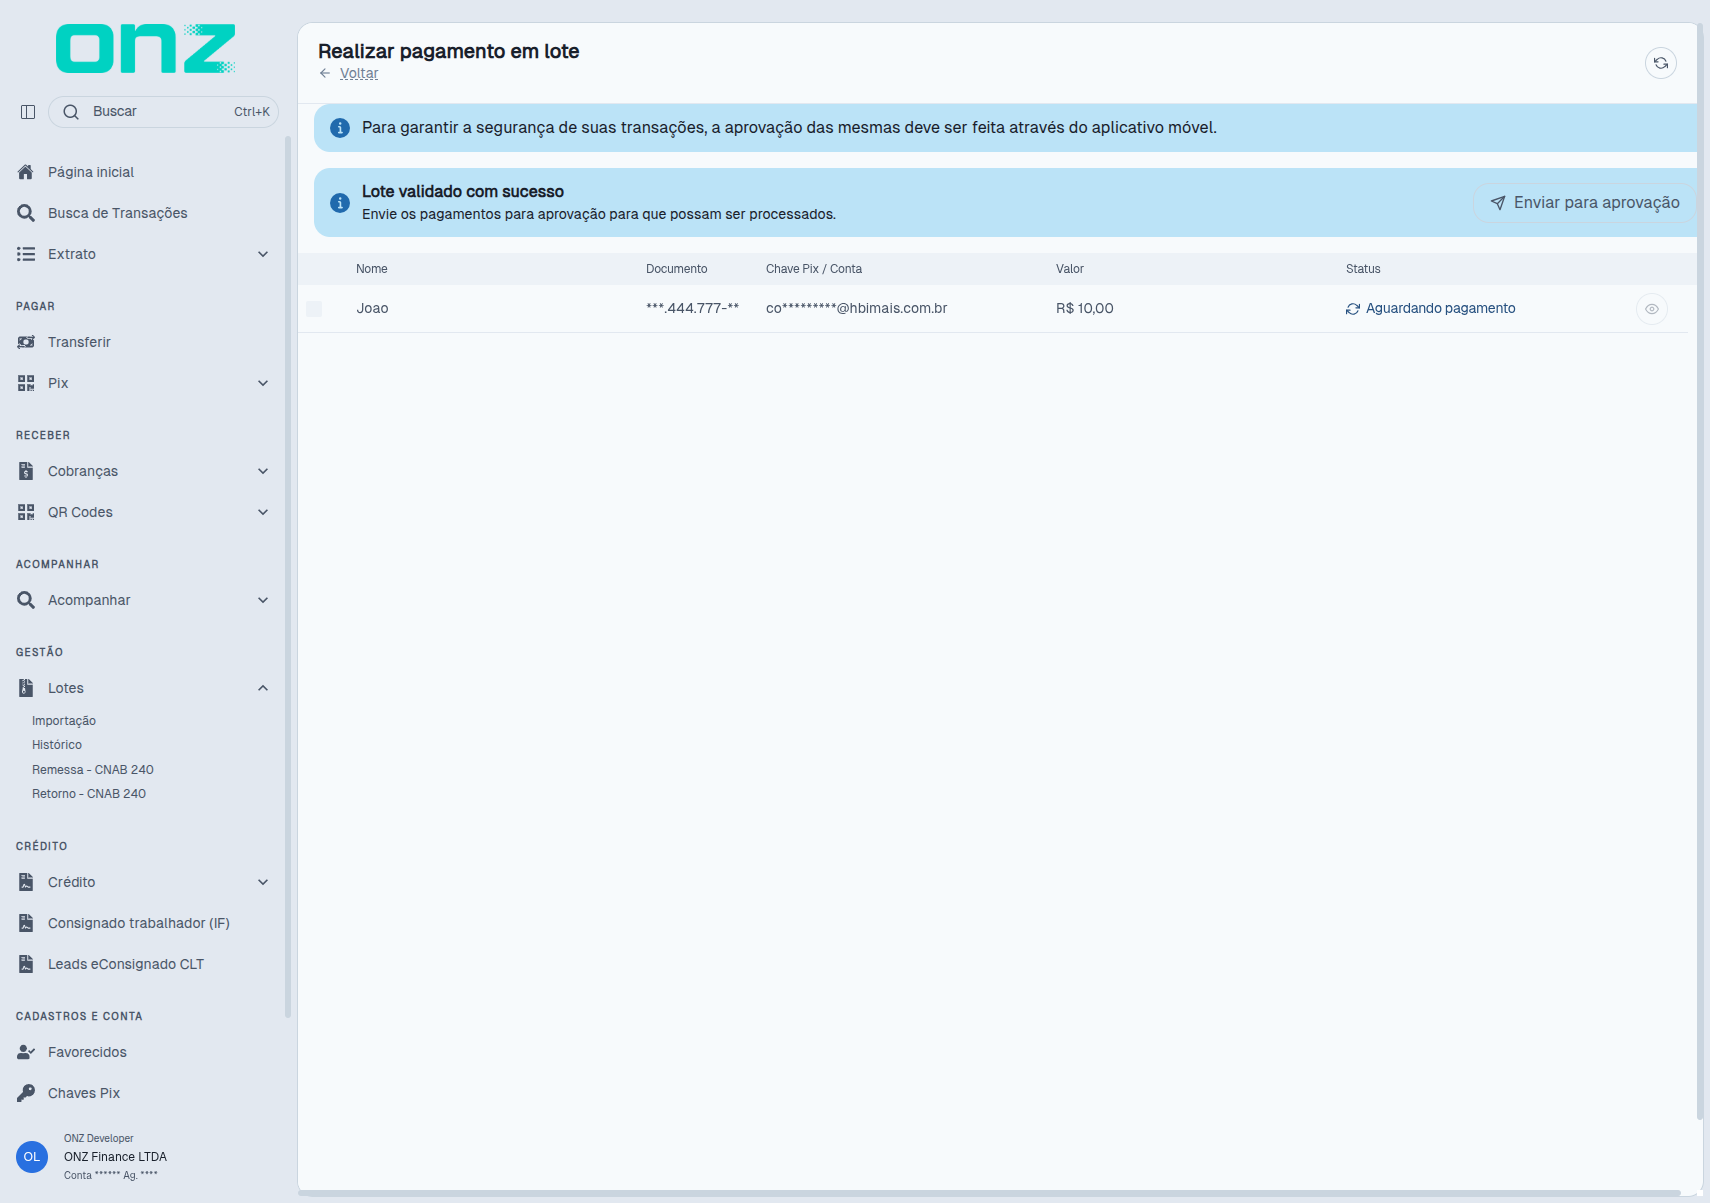Image resolution: width=1710 pixels, height=1203 pixels.
Task: Click the Favorecidos user icon
Action: tap(26, 1052)
